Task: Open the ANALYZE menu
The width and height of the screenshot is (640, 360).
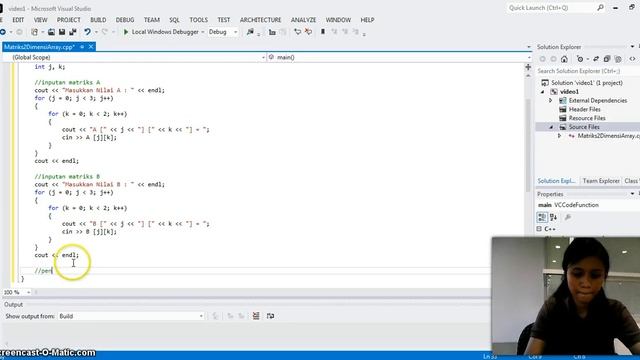Action: 303,20
